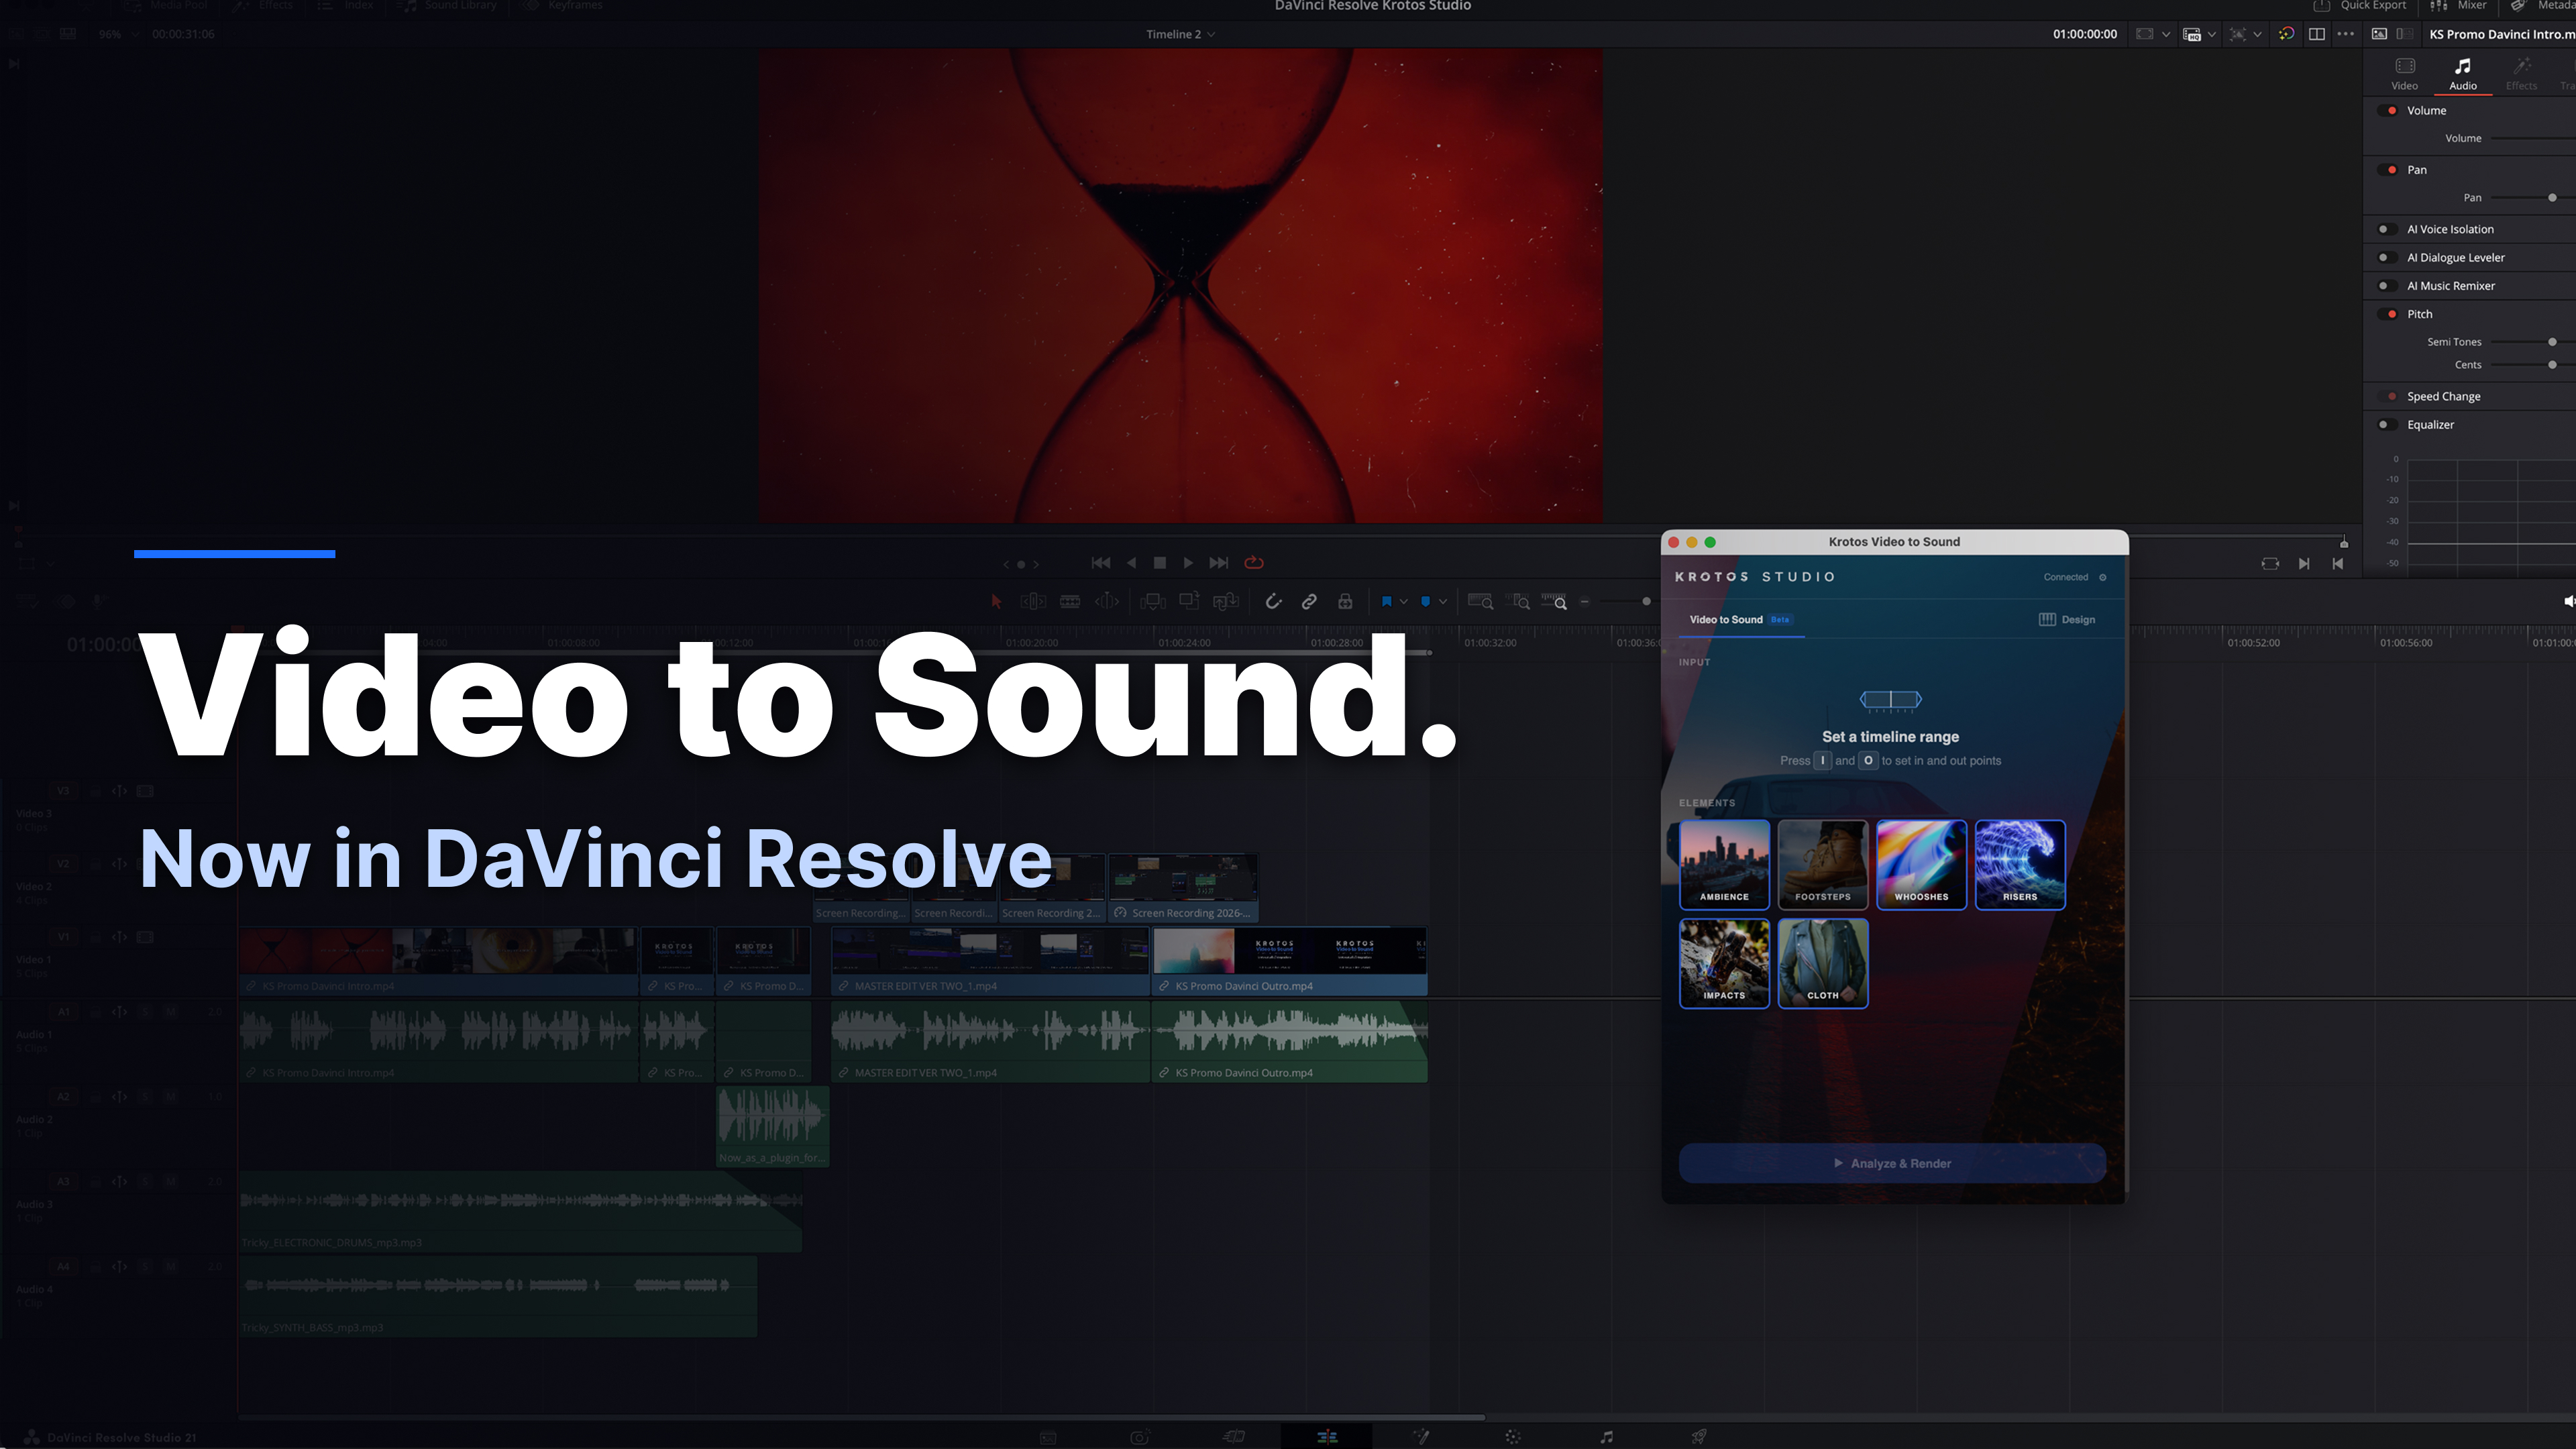Toggle the red loop playback button
Screen dimensions: 2576x1449
[x=1254, y=563]
